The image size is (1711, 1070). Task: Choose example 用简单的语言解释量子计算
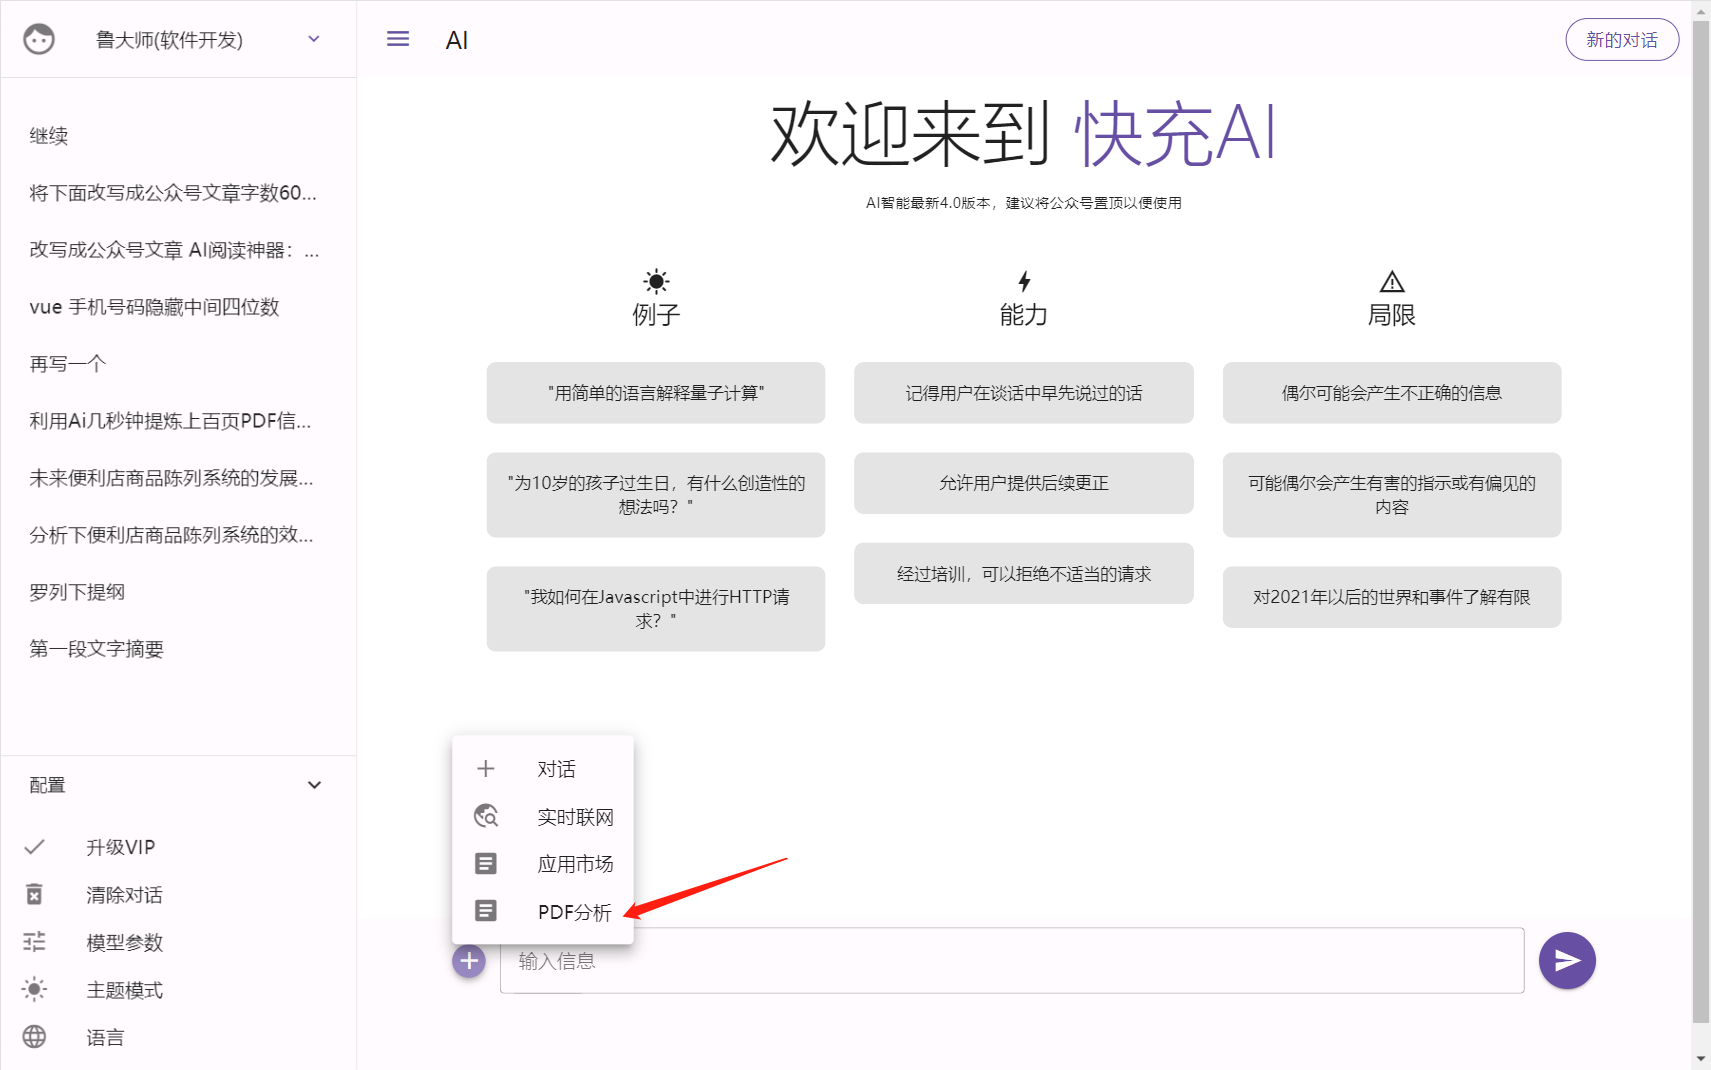[x=656, y=393]
